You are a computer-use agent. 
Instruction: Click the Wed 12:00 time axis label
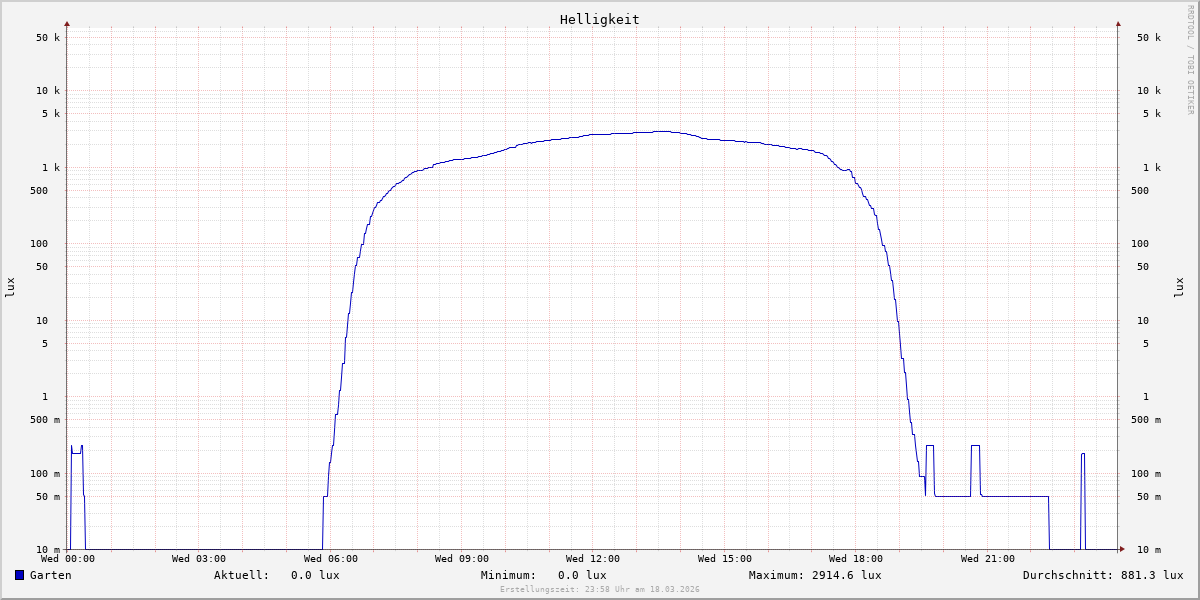[x=593, y=559]
